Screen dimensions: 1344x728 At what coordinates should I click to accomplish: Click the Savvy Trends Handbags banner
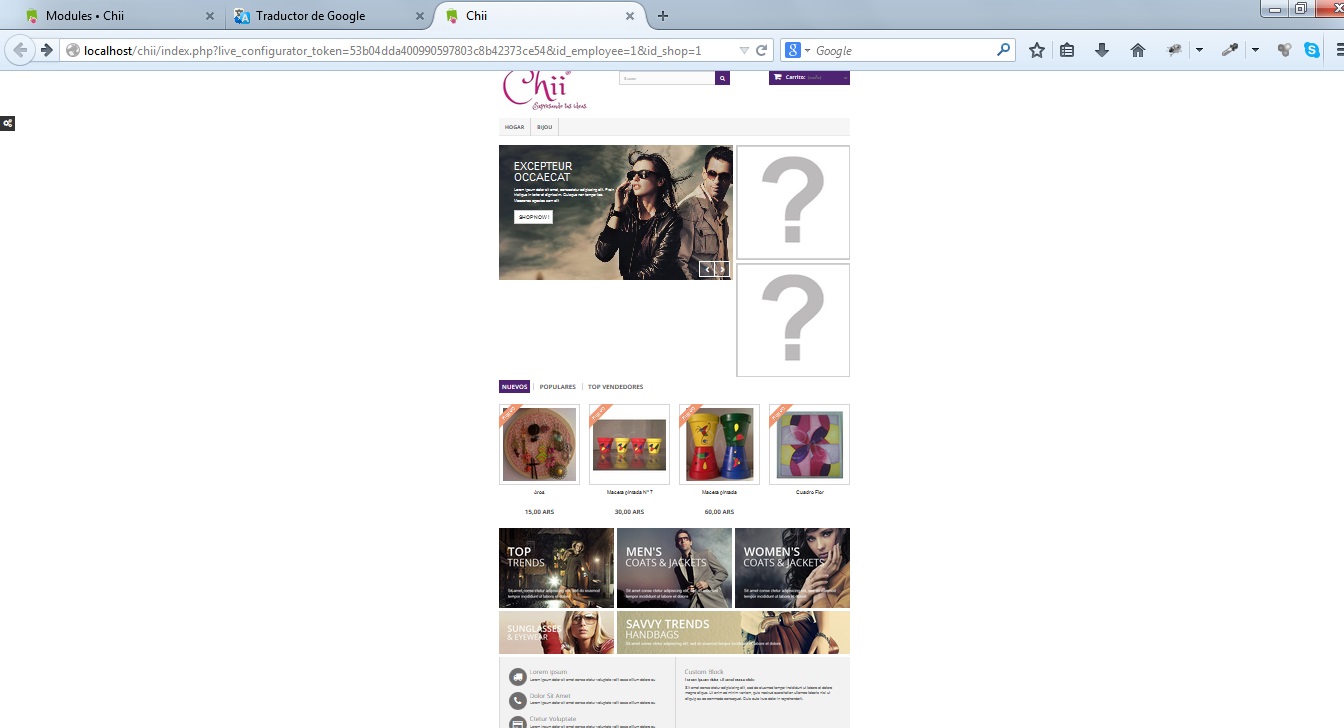click(x=733, y=633)
